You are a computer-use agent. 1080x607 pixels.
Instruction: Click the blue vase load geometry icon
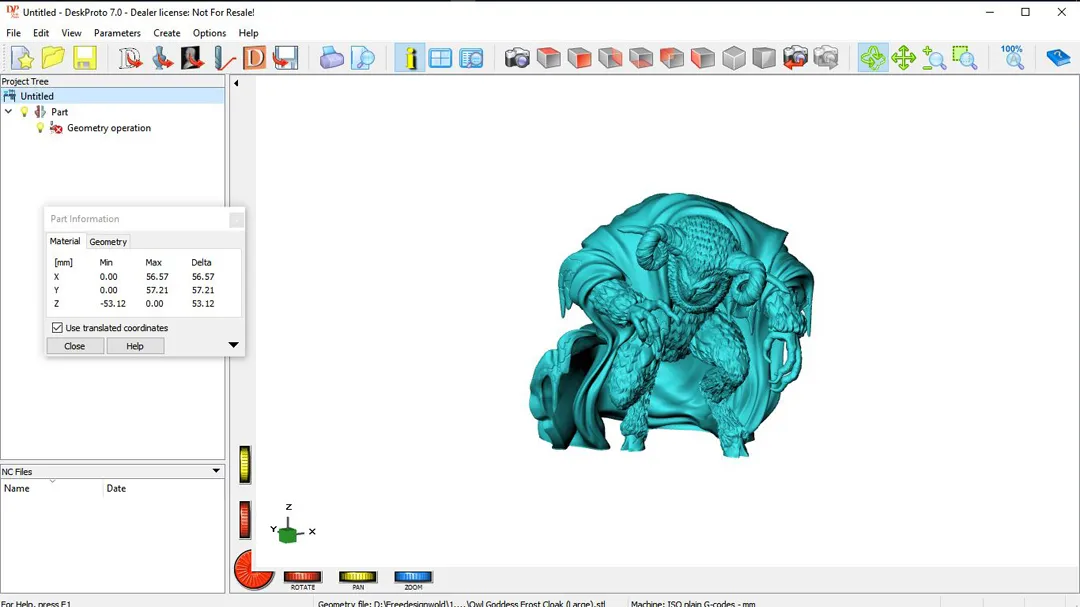coord(162,58)
